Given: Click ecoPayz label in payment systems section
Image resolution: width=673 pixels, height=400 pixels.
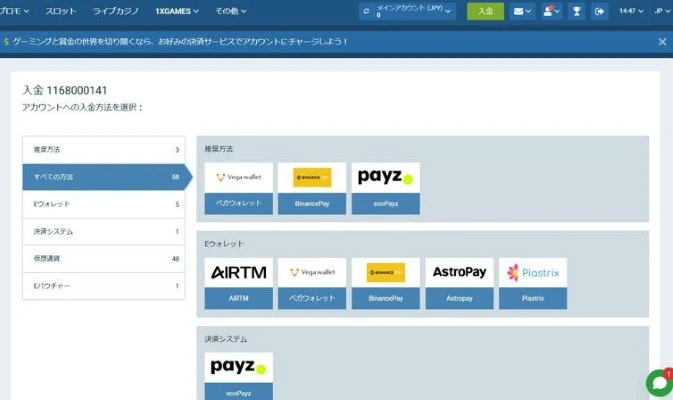Looking at the screenshot, I should (239, 393).
